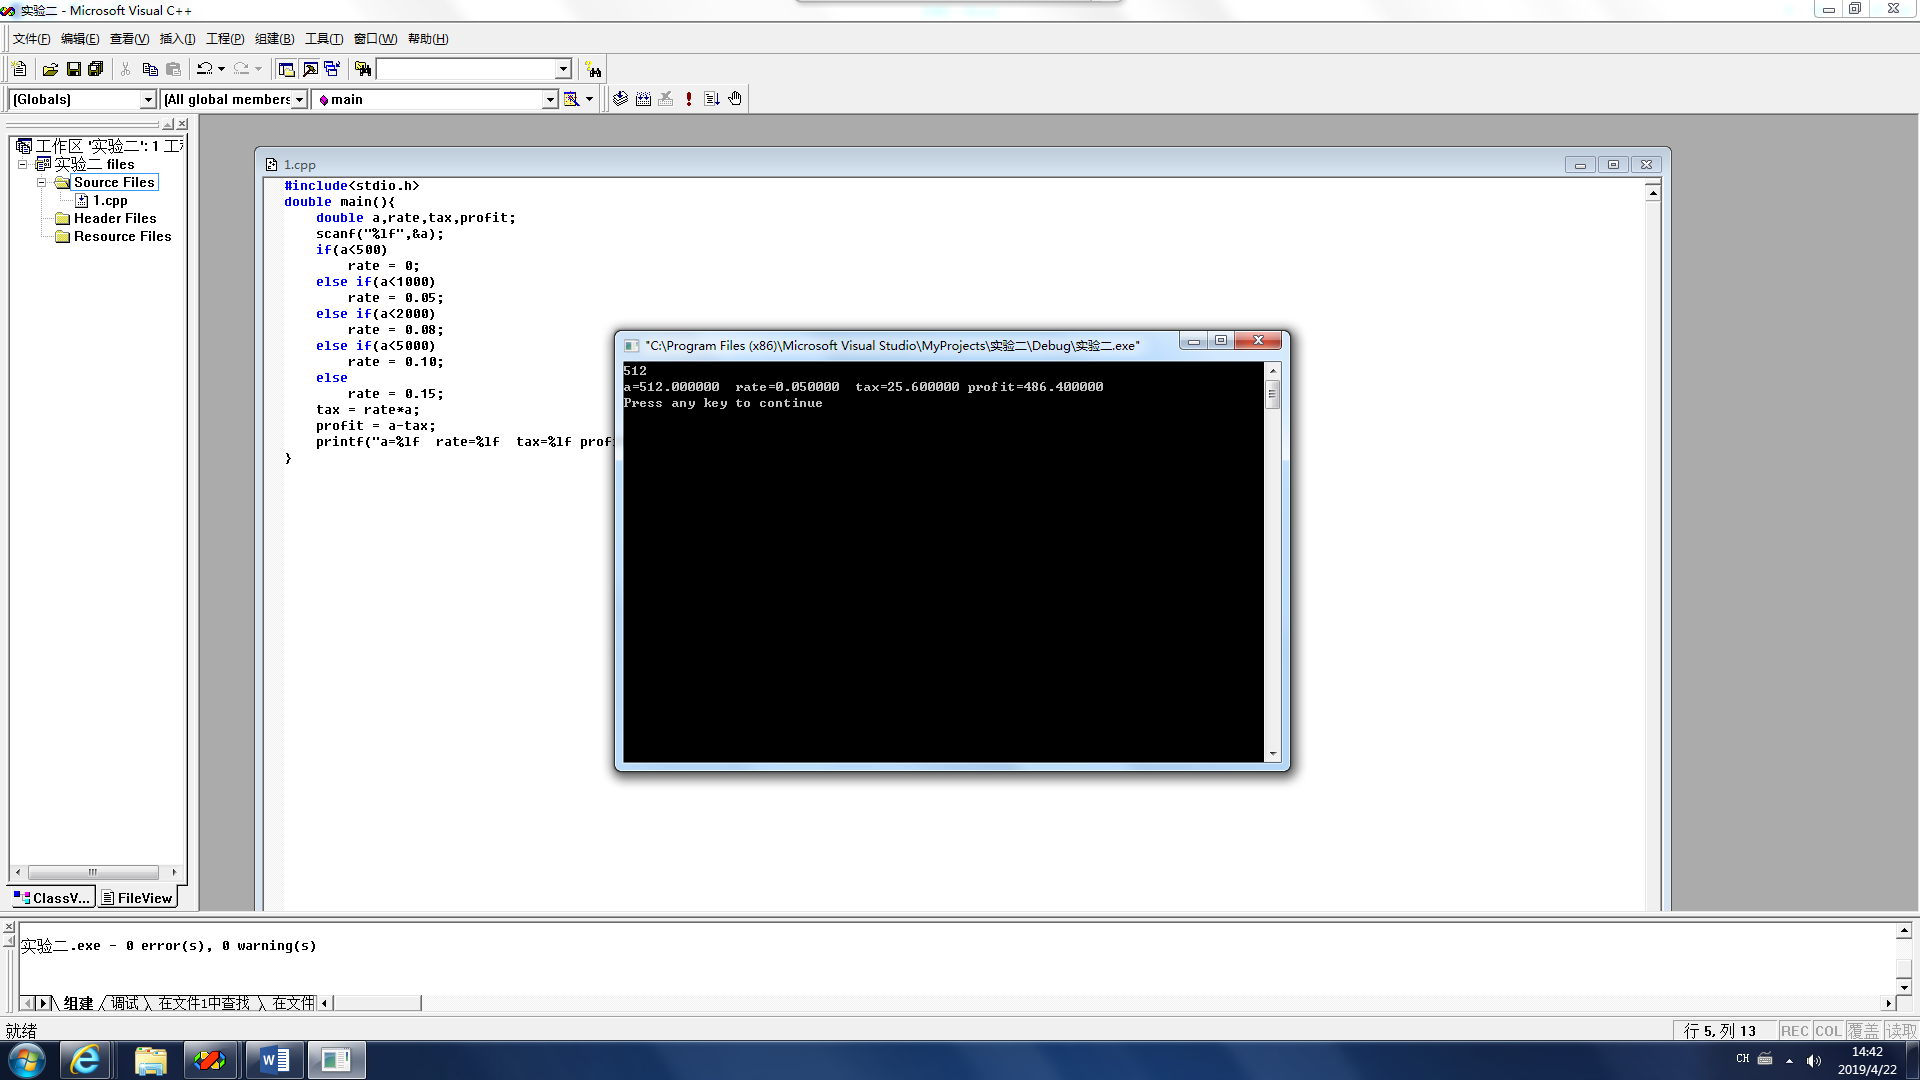Click the Build icon in build toolbar
The height and width of the screenshot is (1080, 1920).
tap(643, 99)
